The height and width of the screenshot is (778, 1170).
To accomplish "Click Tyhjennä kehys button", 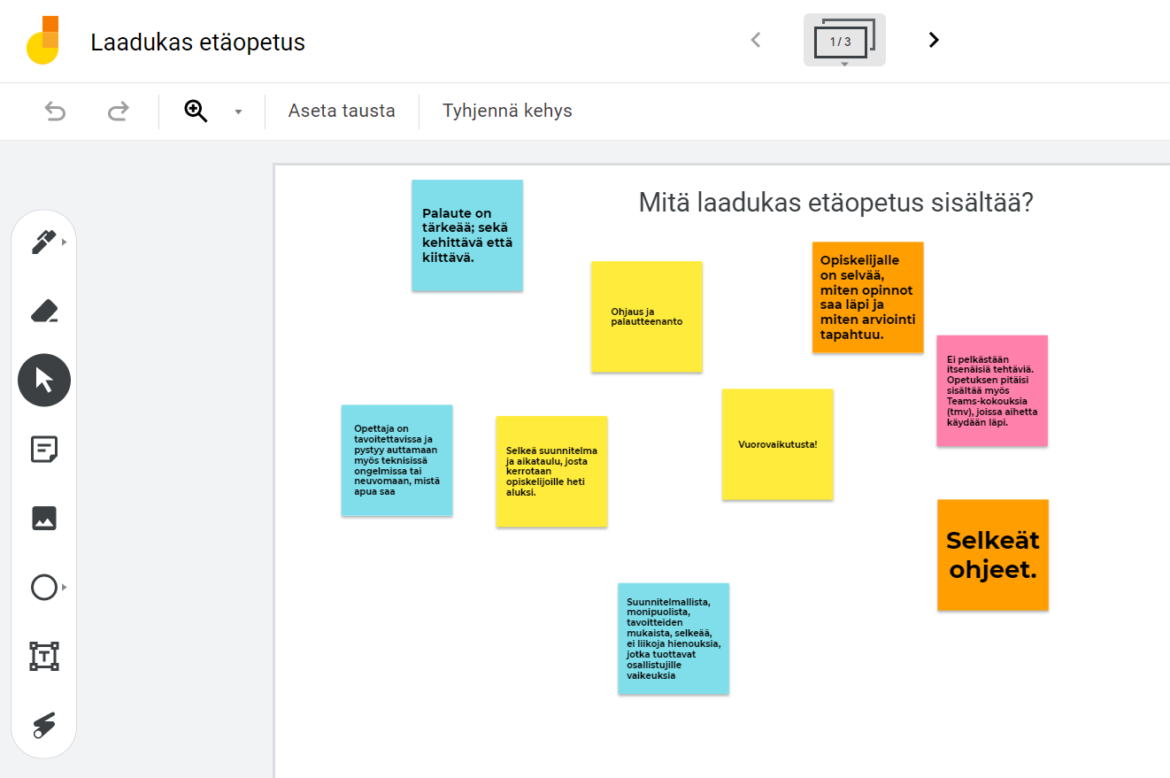I will click(x=507, y=111).
